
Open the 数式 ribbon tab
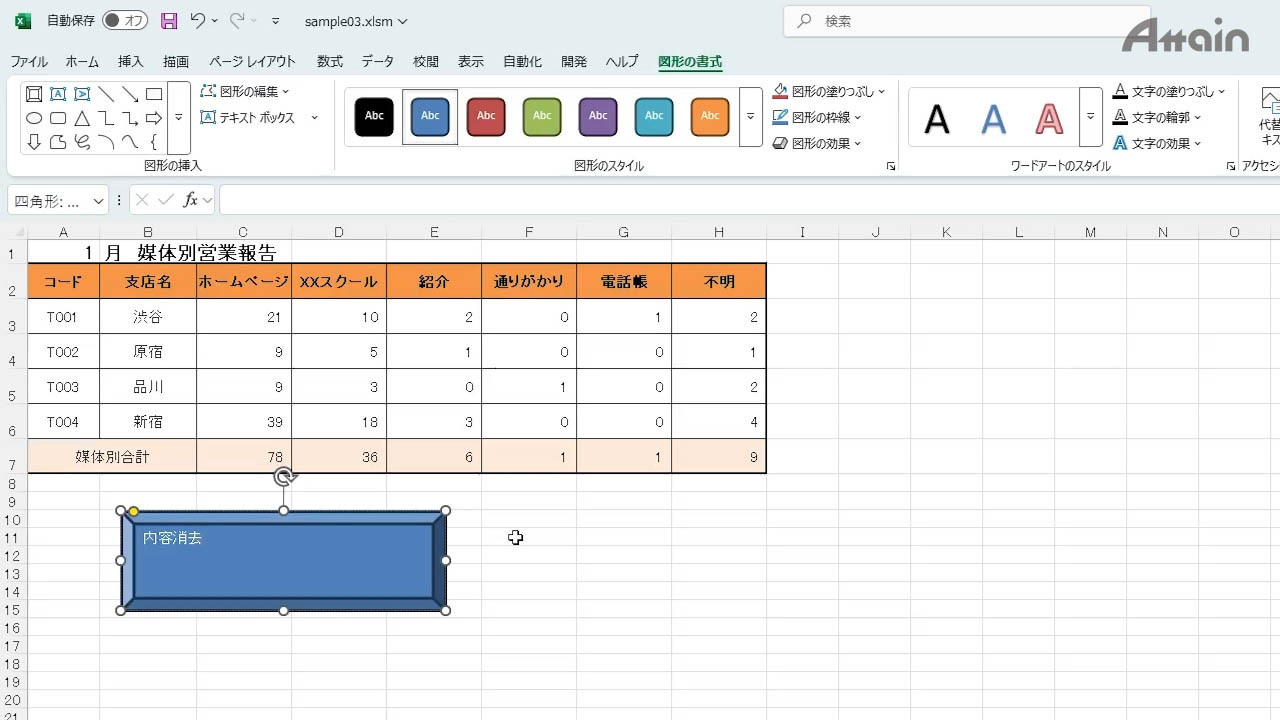pos(330,61)
